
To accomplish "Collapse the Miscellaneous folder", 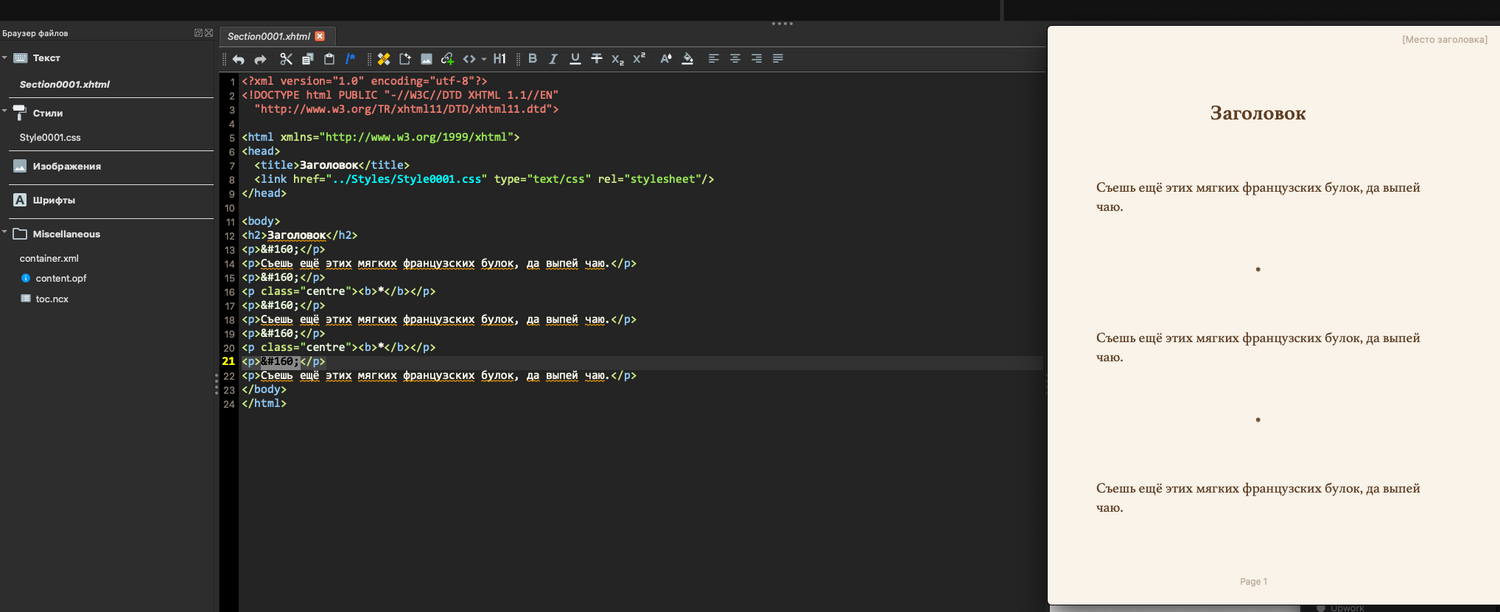I will click(x=5, y=233).
